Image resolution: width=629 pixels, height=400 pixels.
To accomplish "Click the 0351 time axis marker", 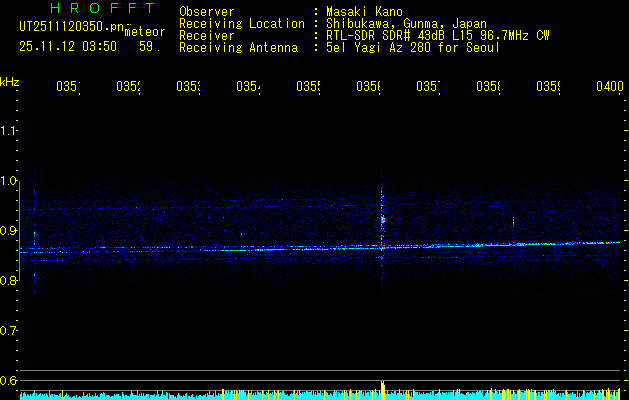I will [68, 86].
